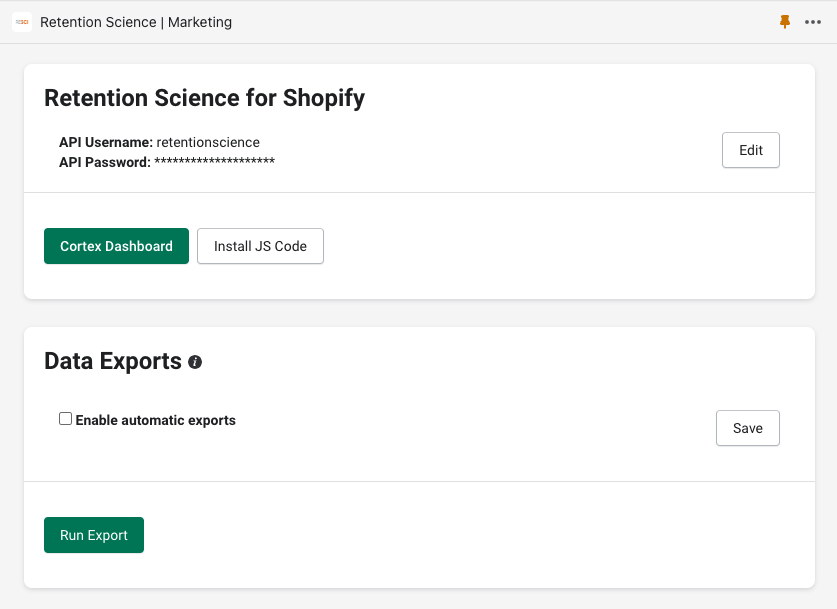The image size is (837, 609).
Task: Click the 'Enable automatic exports' label text
Action: pos(155,421)
